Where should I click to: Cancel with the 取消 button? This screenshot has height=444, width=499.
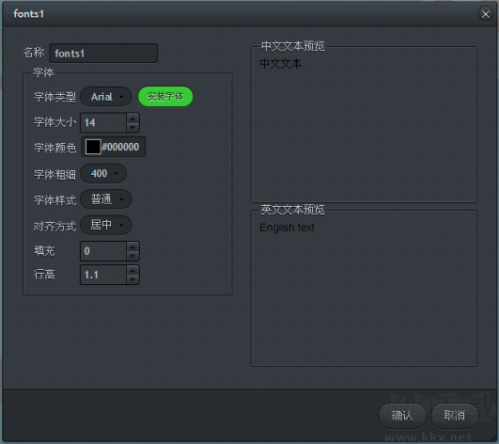coord(455,416)
